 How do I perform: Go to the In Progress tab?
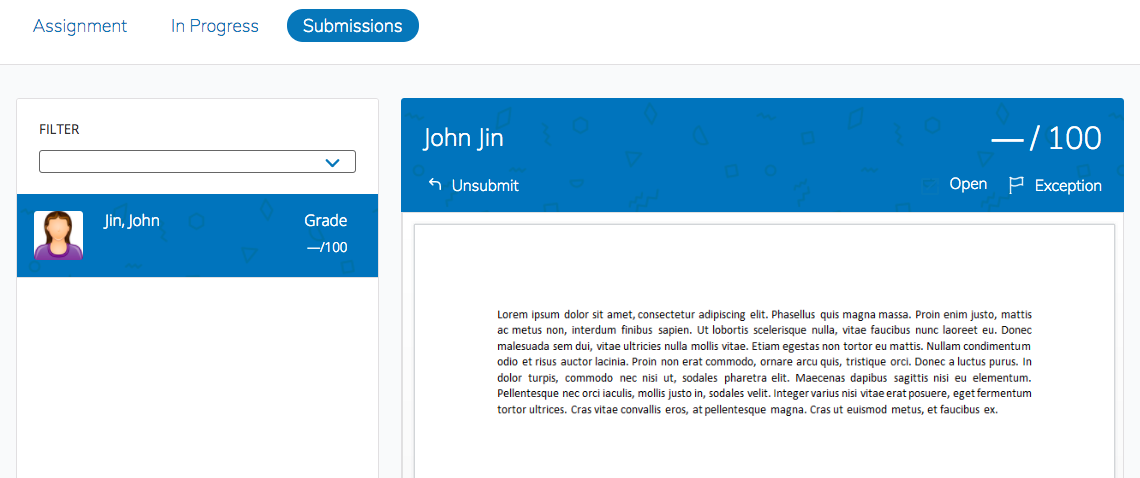click(x=214, y=26)
